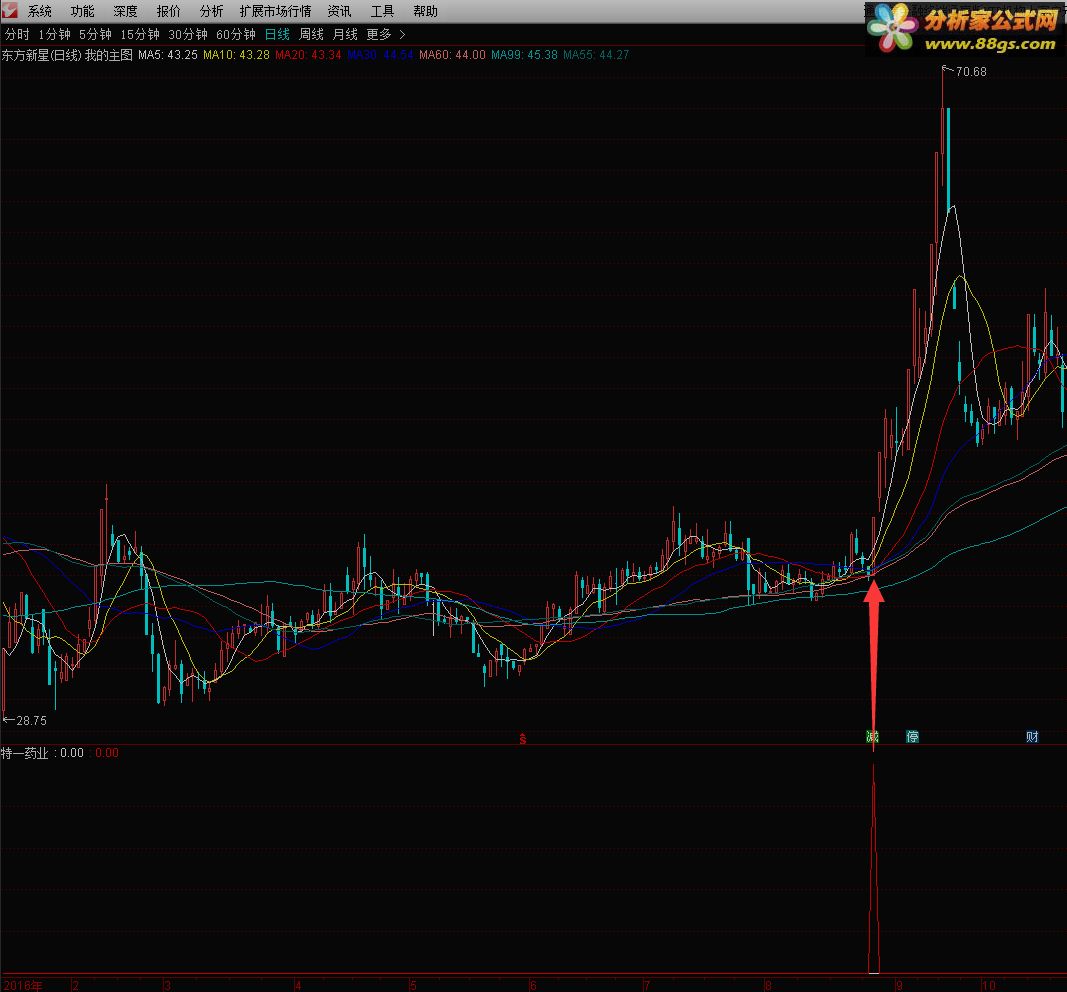Screen dimensions: 1067x992
Task: Click the MA99: 45.38 indicator value
Action: click(x=525, y=55)
